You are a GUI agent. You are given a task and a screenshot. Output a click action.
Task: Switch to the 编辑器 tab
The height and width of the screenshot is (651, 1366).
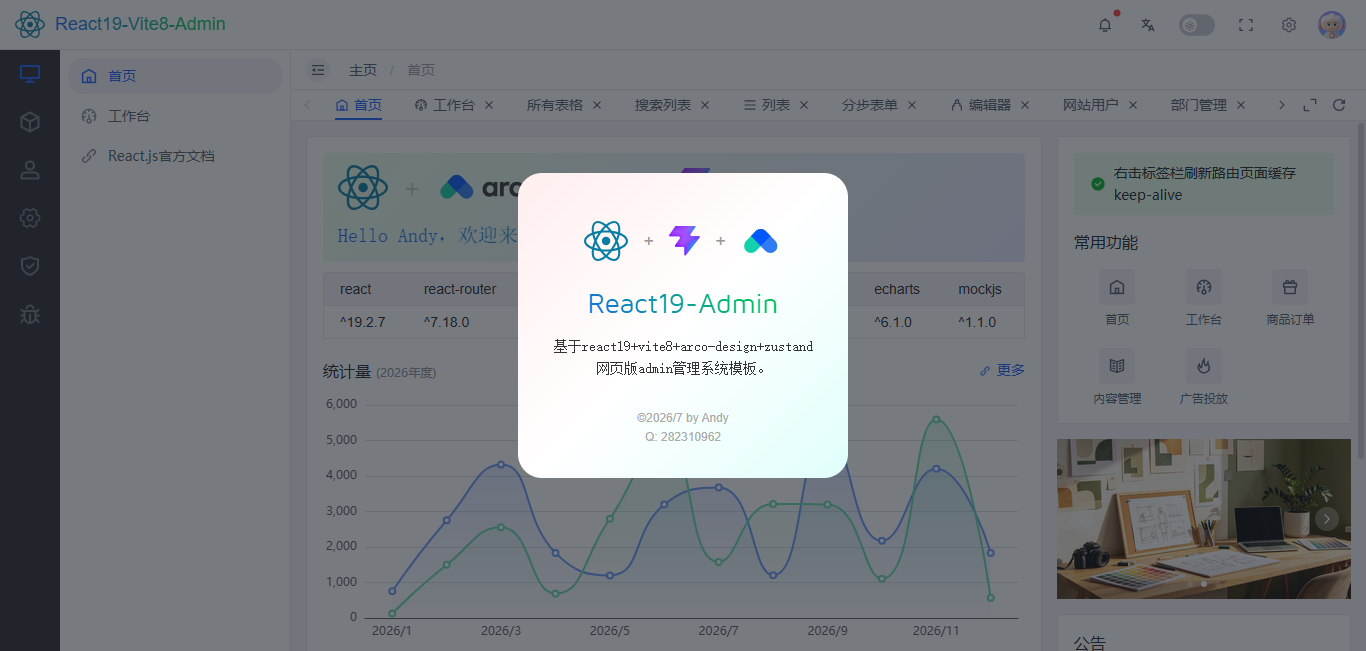click(x=982, y=105)
